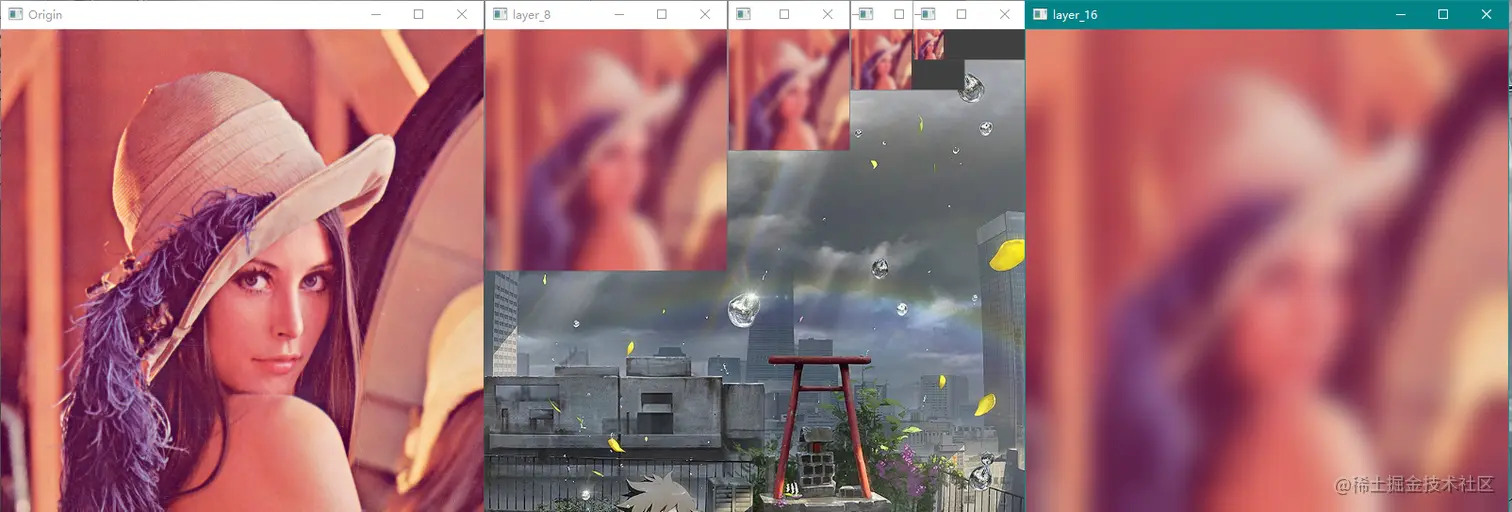Maximize the Origin window
Screen dimensions: 1512x512
[418, 15]
